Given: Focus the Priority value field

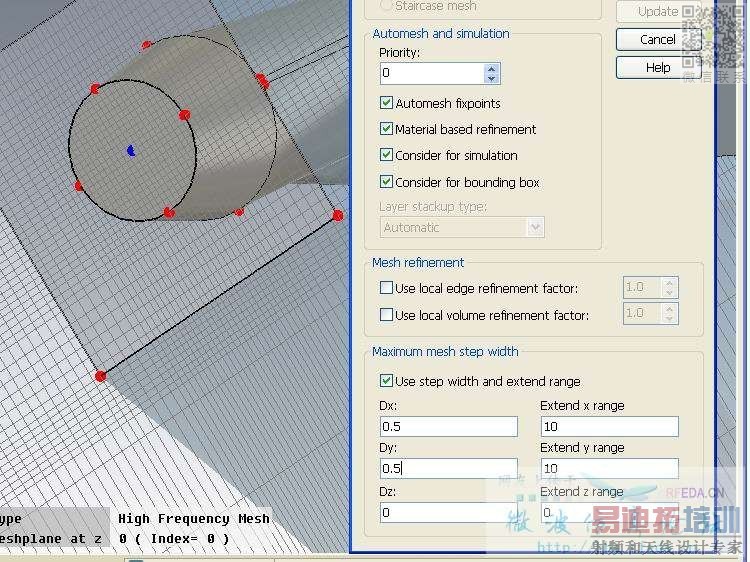Looking at the screenshot, I should [x=432, y=73].
